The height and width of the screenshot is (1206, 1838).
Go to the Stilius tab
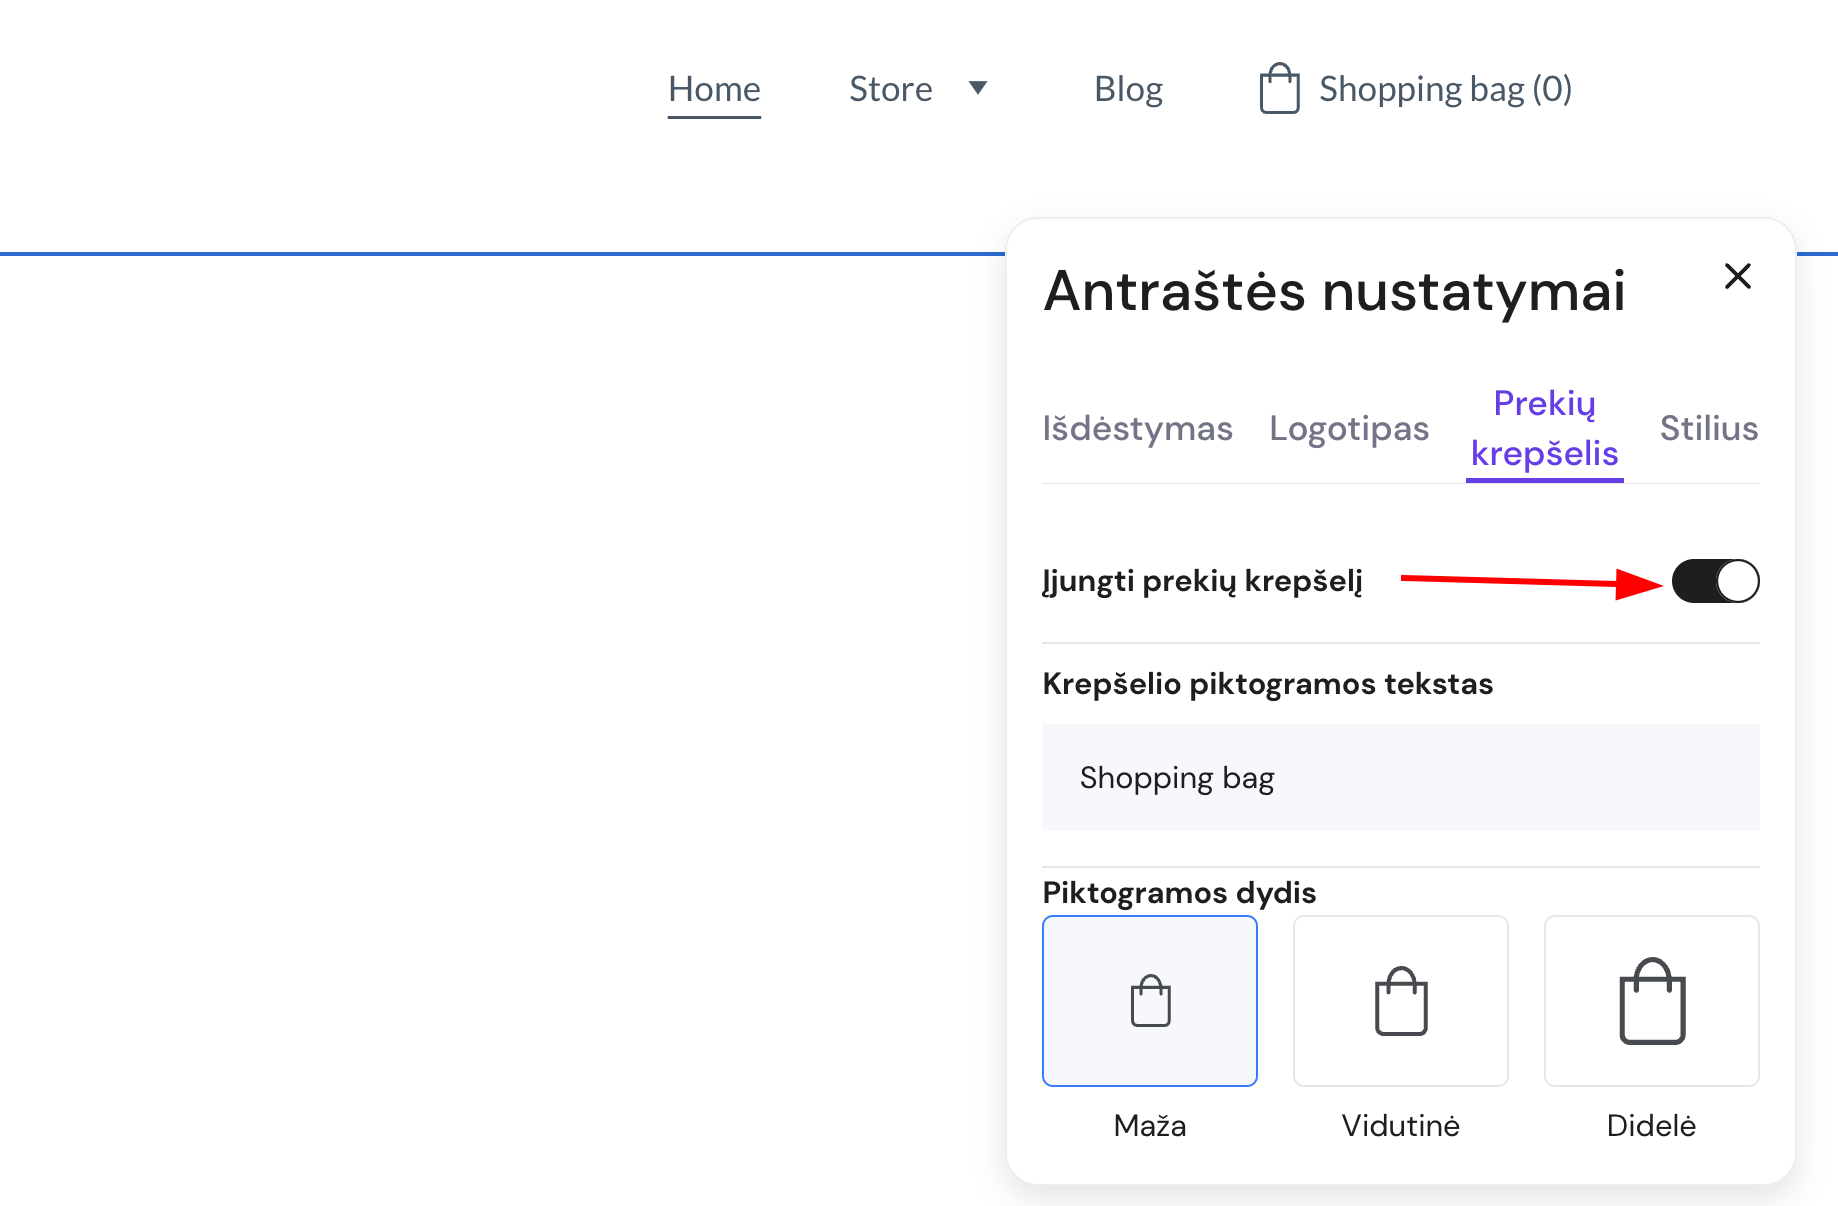(x=1708, y=428)
